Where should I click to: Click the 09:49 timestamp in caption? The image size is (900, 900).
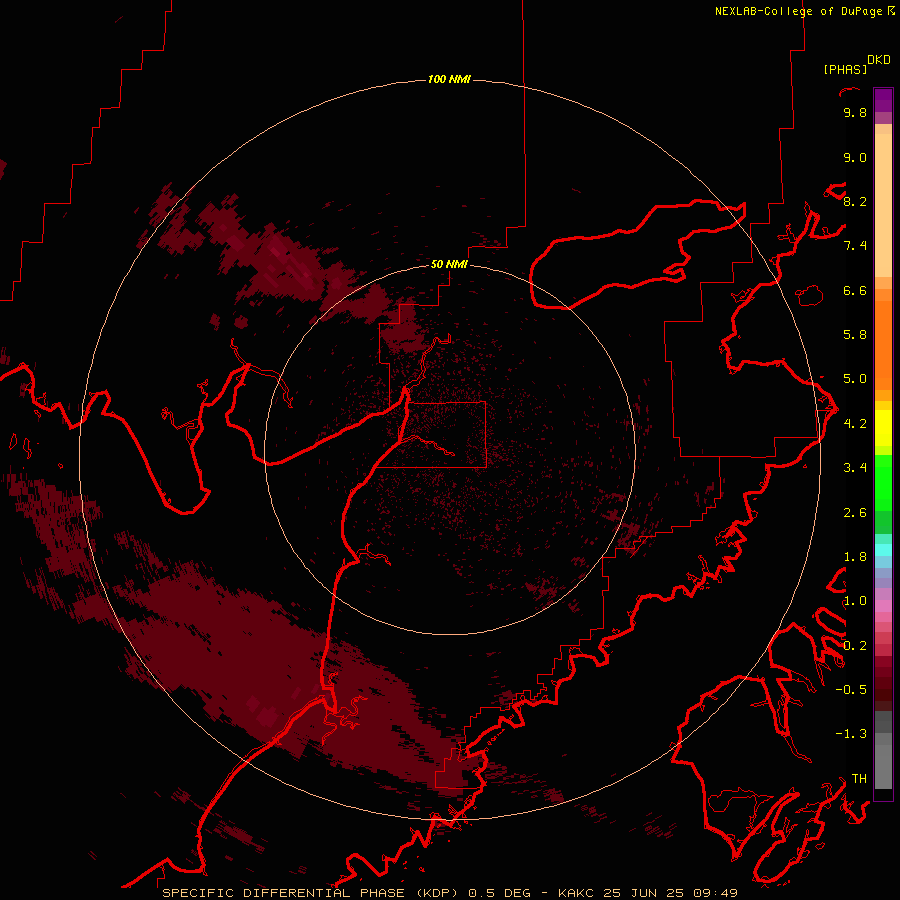click(x=715, y=893)
